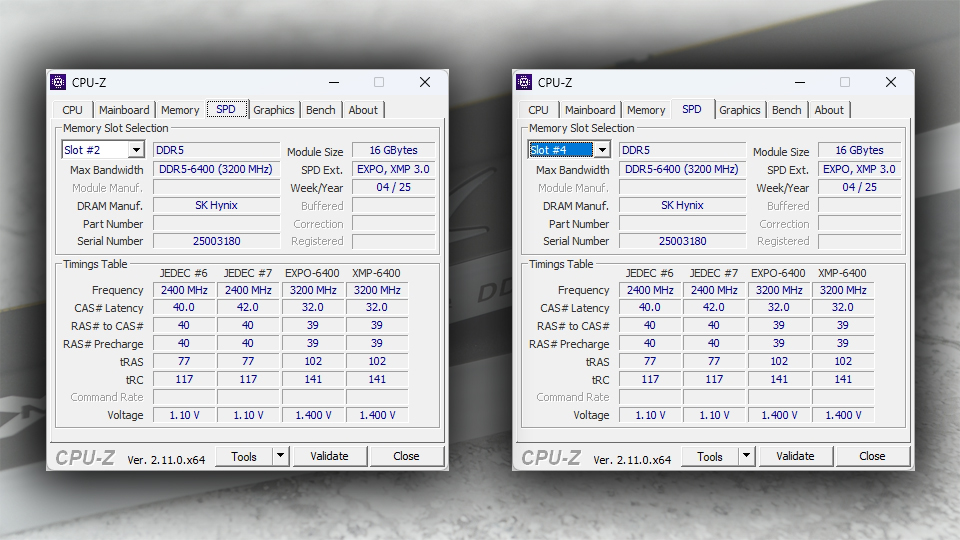Open Bench tab in right window
Image resolution: width=960 pixels, height=540 pixels.
tap(787, 110)
